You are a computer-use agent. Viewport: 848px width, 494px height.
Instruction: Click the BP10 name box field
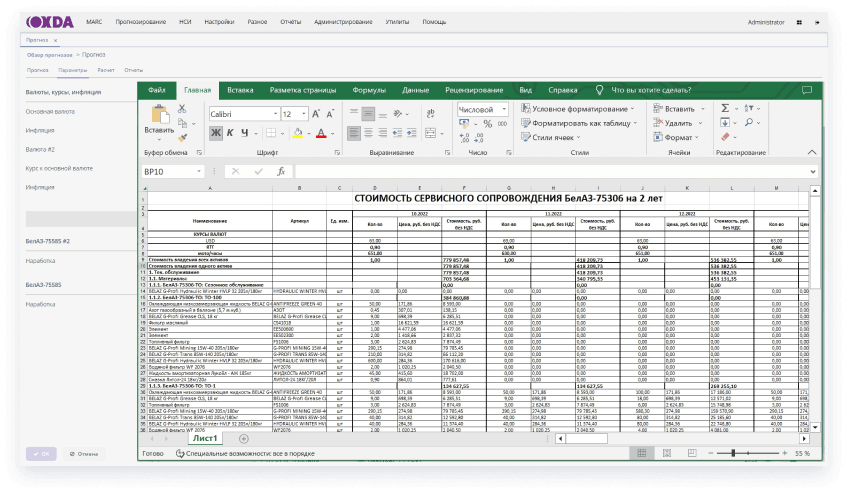173,172
